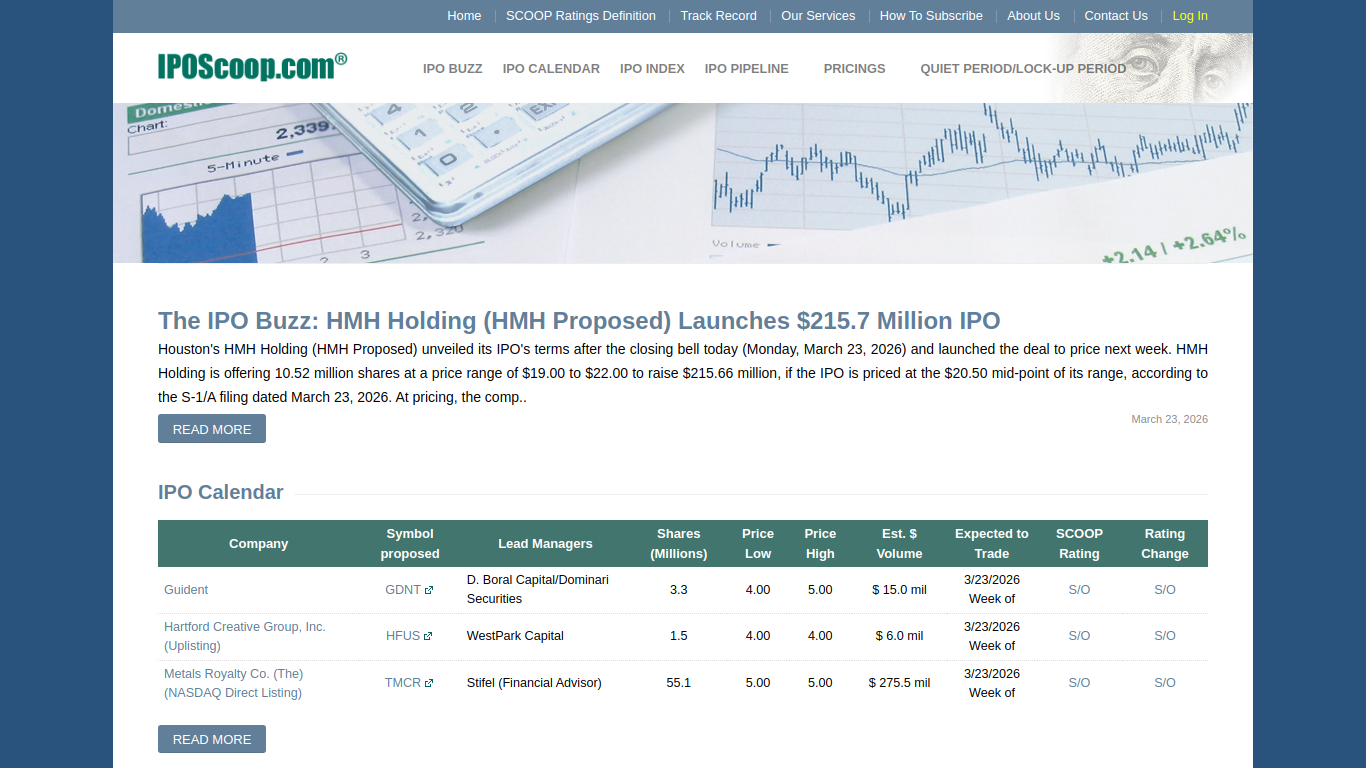This screenshot has height=768, width=1366.
Task: Click the 55.1 shares value
Action: coord(679,683)
